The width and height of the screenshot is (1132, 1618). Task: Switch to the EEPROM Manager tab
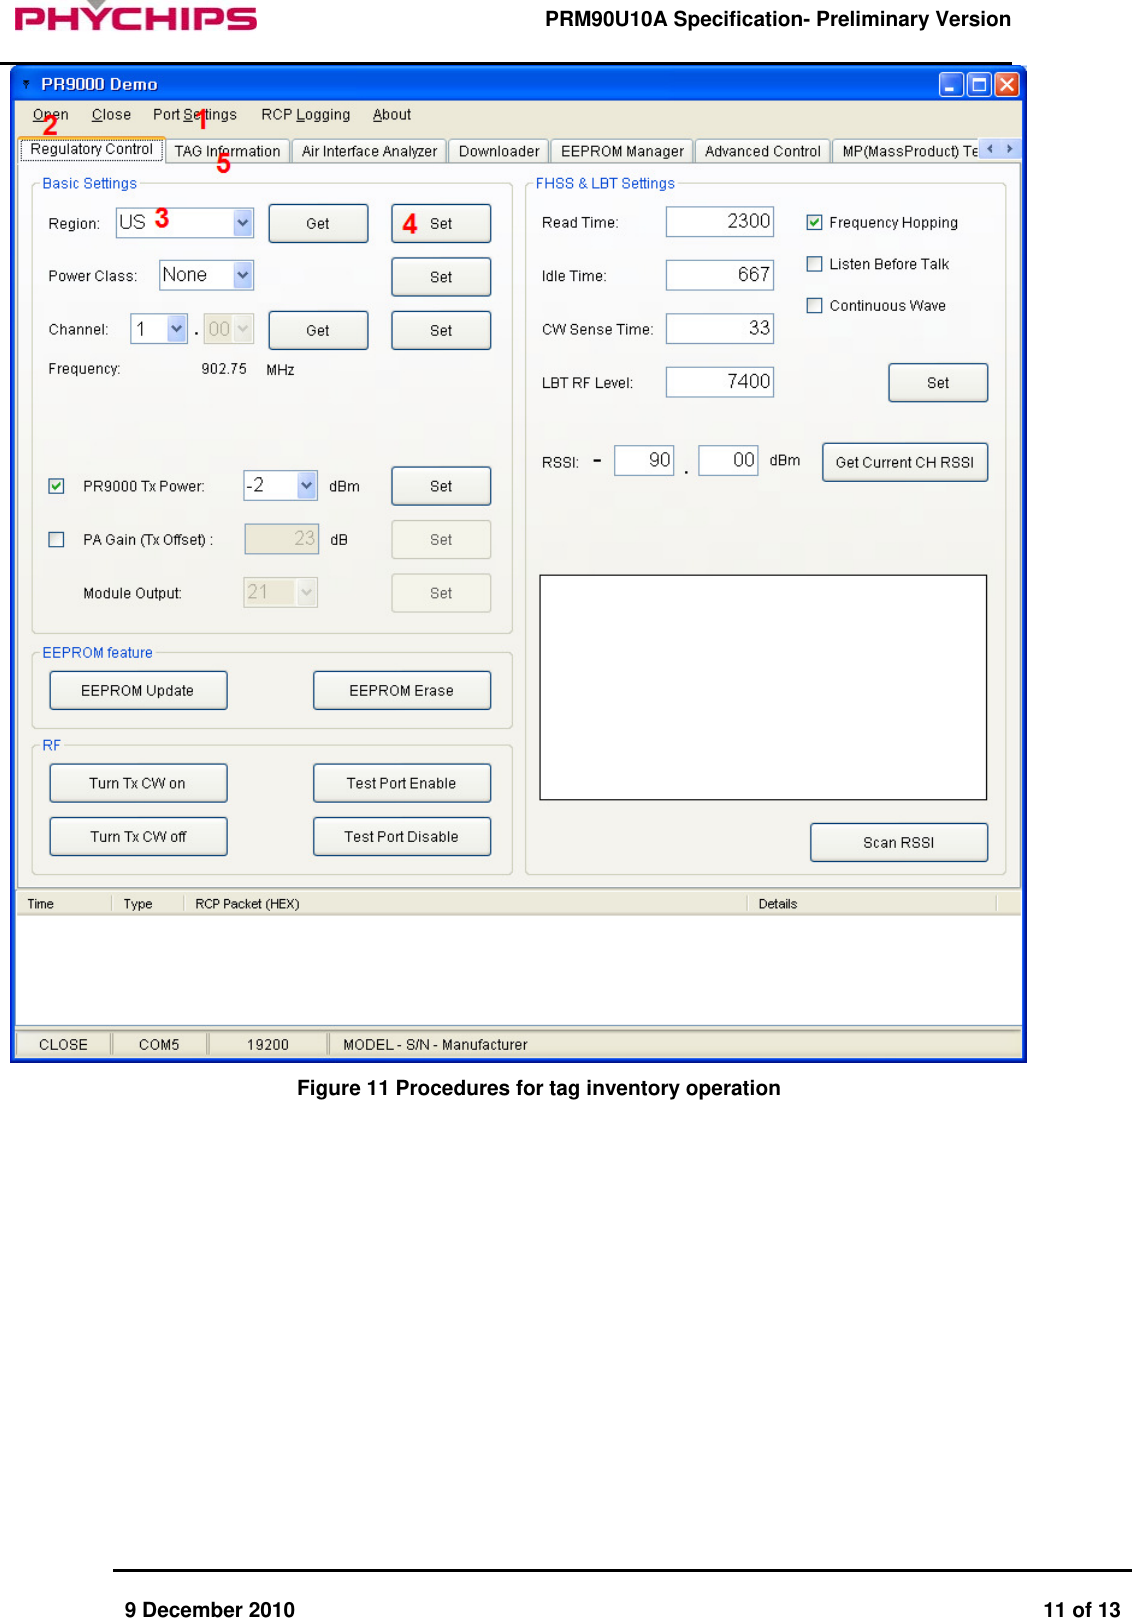coord(622,151)
